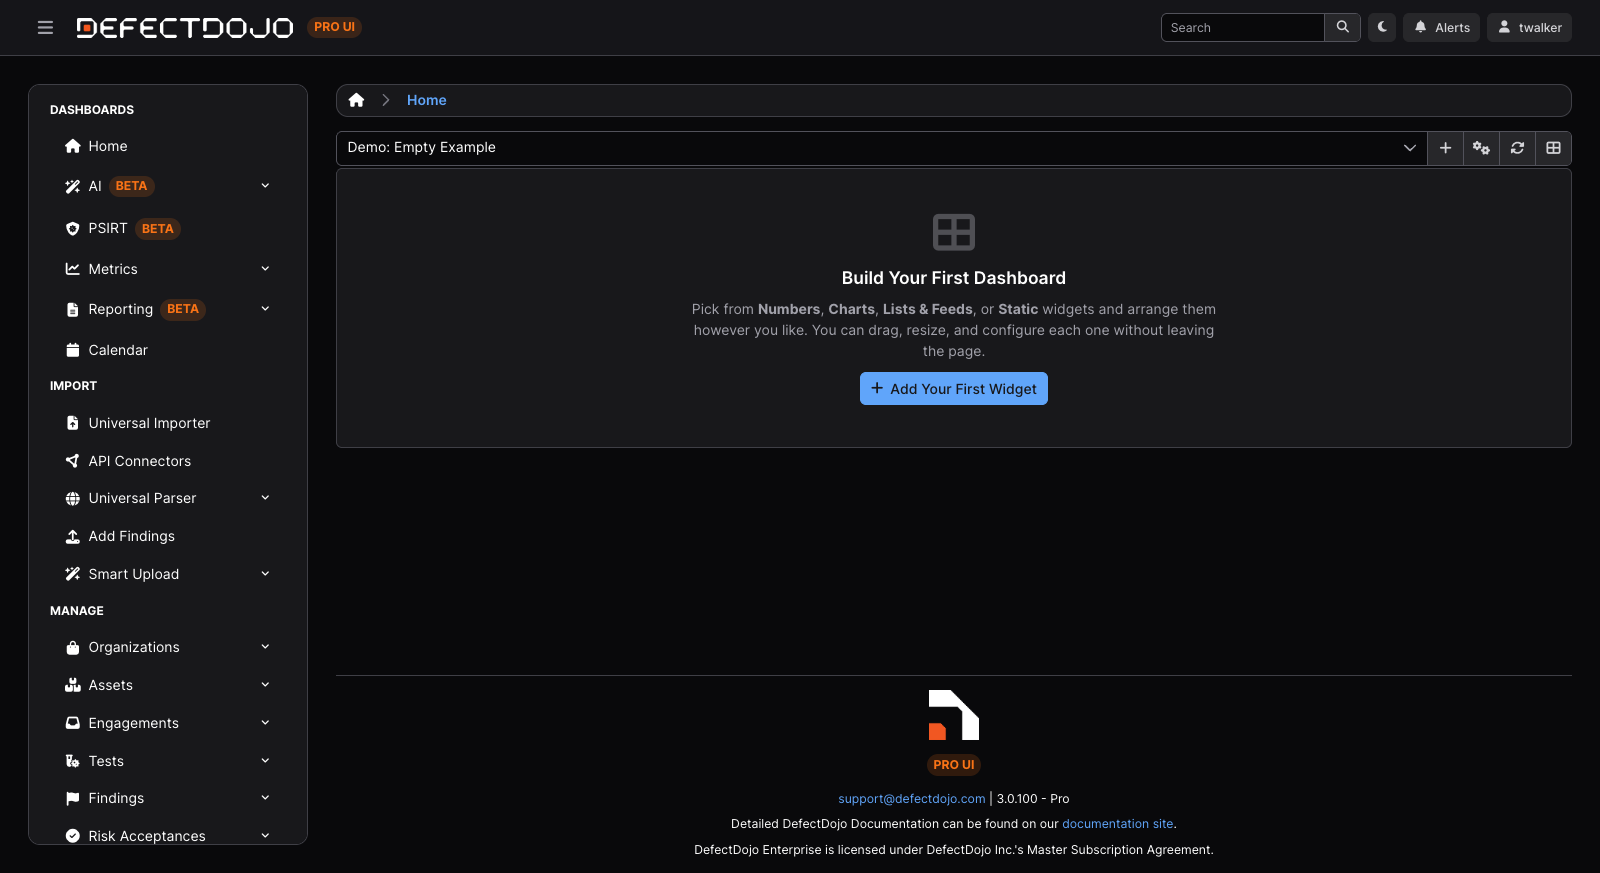Expand the AI menu chevron
Image resolution: width=1600 pixels, height=873 pixels.
click(x=265, y=186)
